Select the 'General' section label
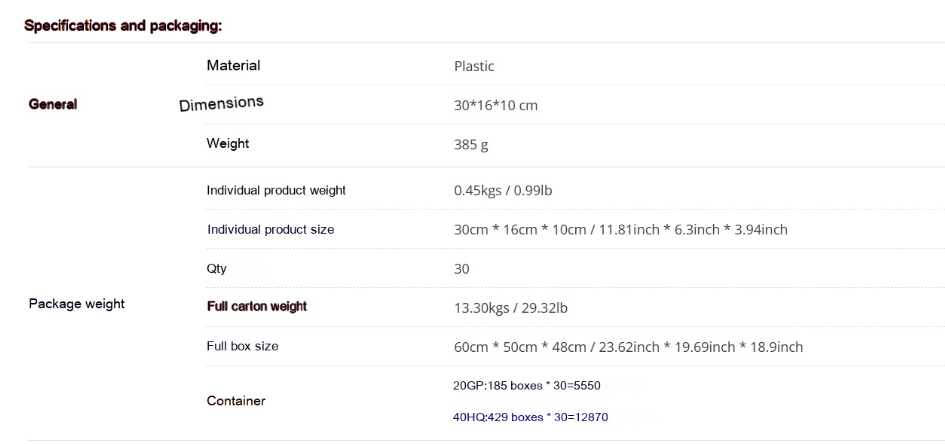The image size is (945, 444). (x=53, y=104)
